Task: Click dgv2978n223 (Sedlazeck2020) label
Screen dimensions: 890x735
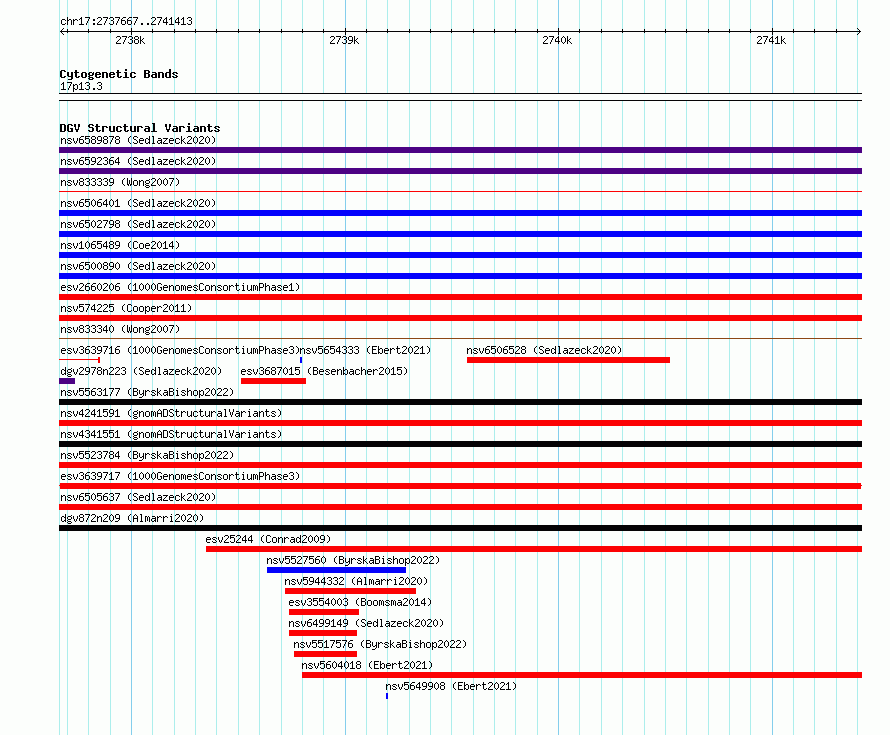Action: pyautogui.click(x=141, y=371)
